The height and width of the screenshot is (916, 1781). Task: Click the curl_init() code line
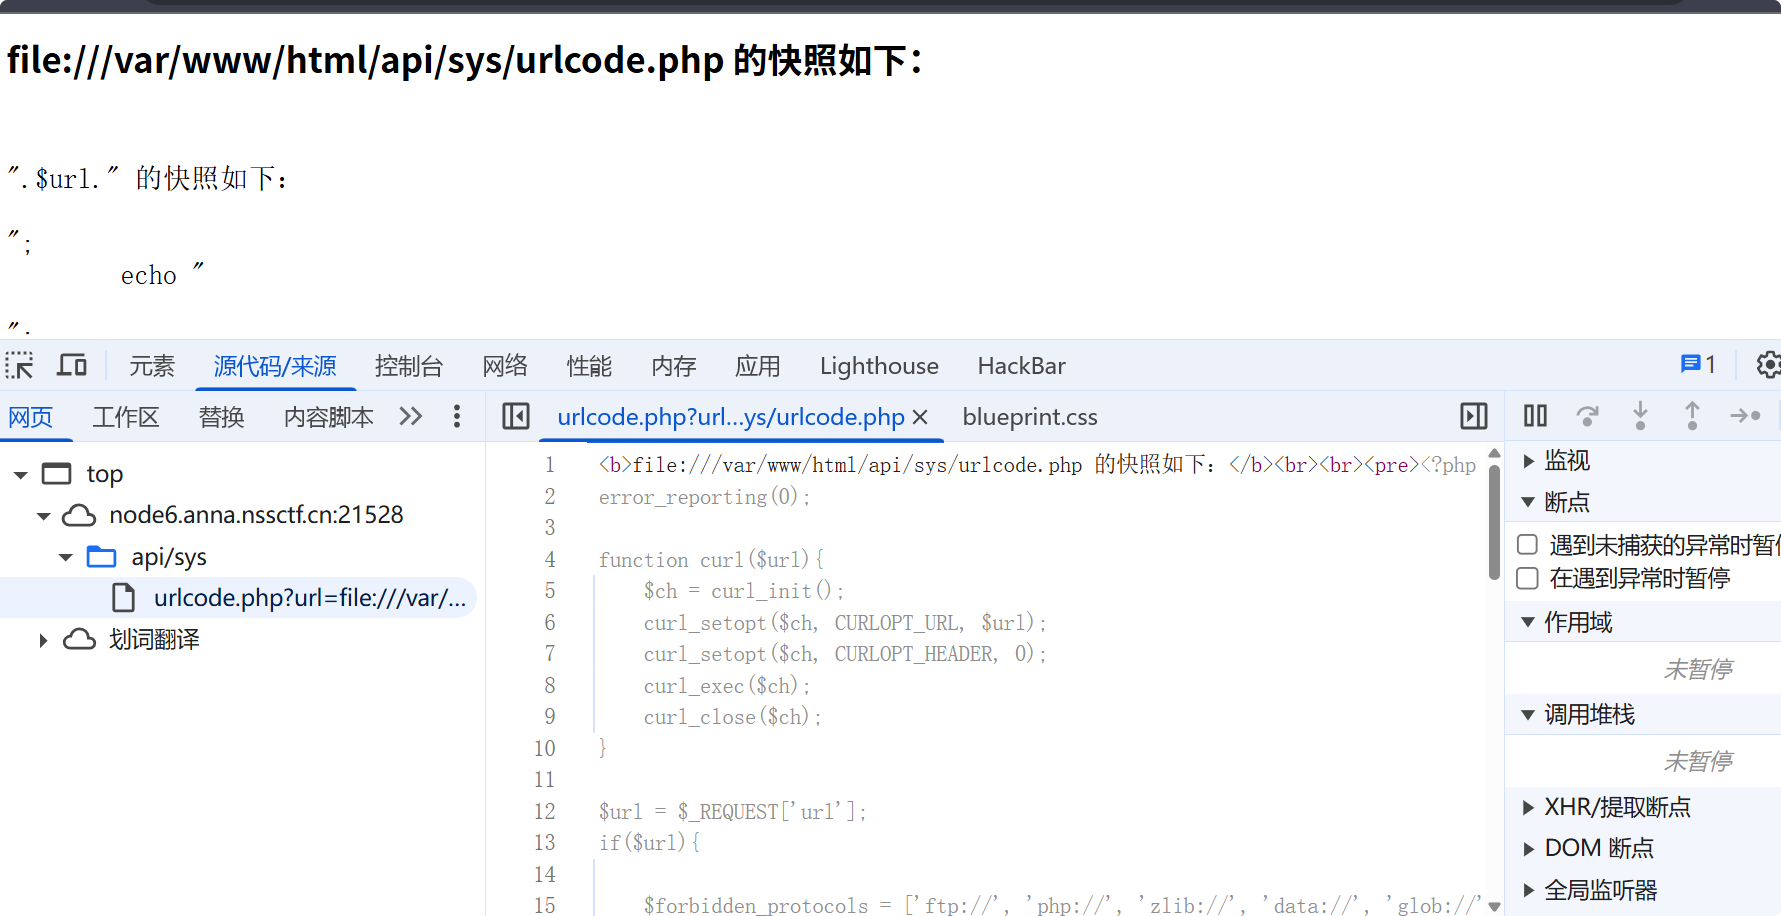pyautogui.click(x=744, y=591)
